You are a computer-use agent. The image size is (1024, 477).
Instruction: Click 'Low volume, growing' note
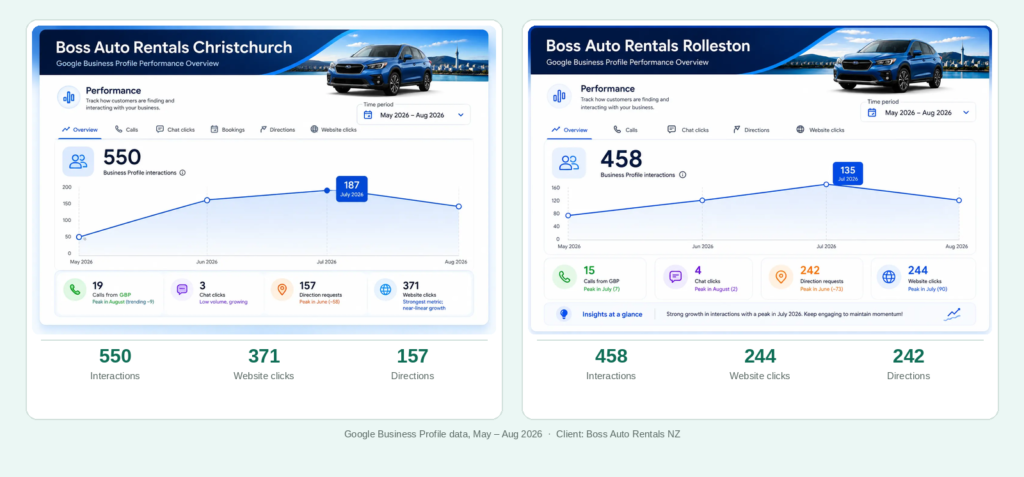[223, 302]
